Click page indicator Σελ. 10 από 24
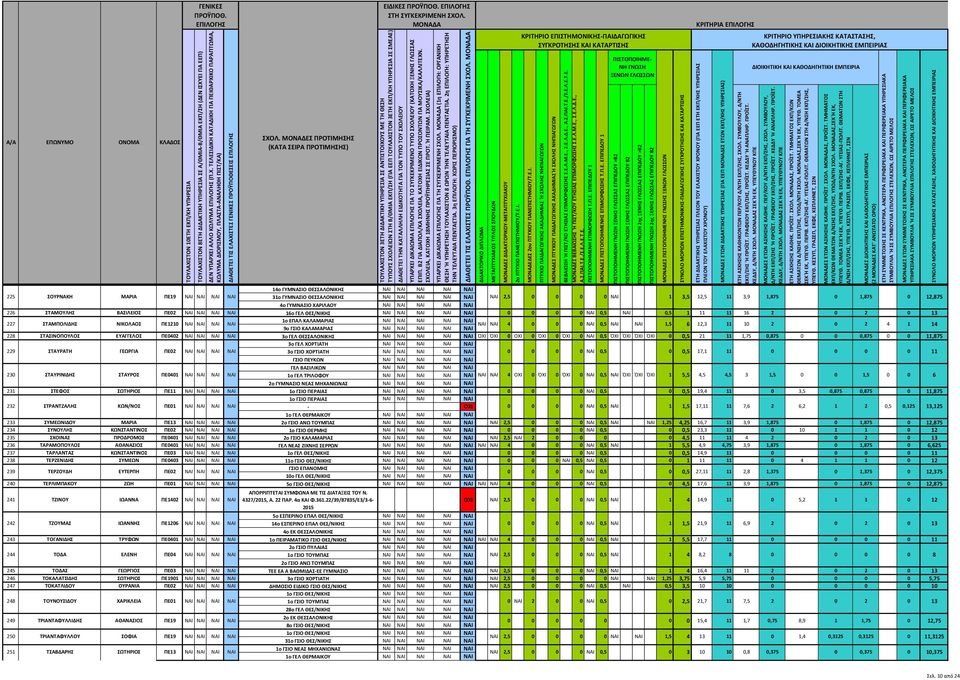This screenshot has height=680, width=960. tap(942, 676)
